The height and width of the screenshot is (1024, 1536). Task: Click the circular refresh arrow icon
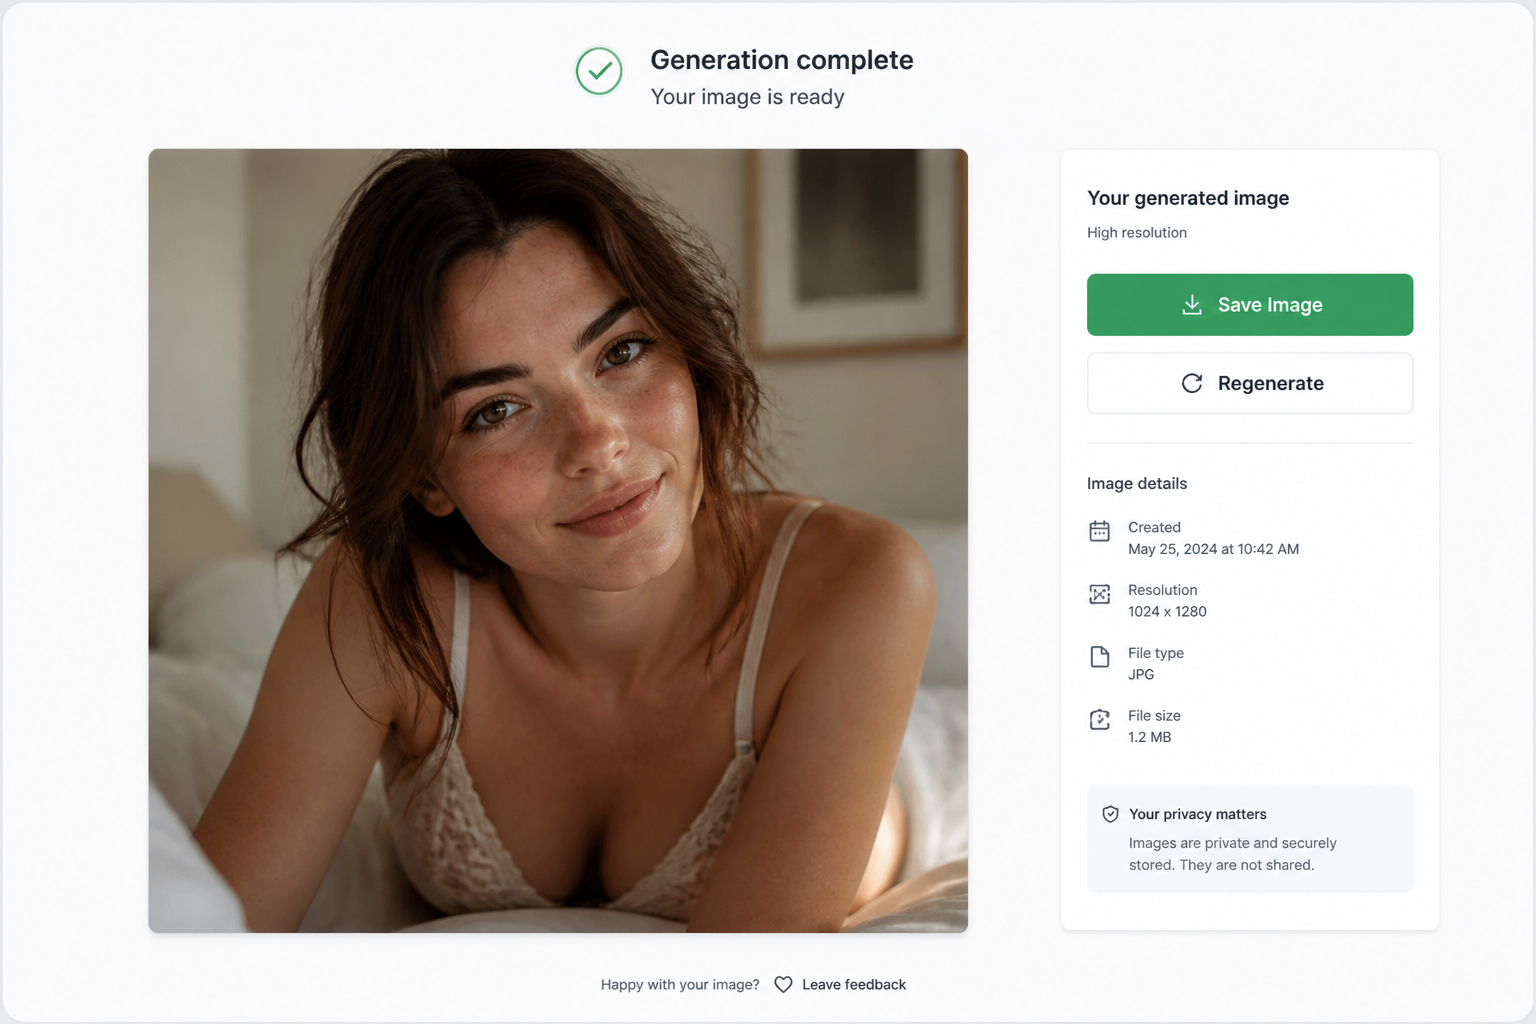click(x=1192, y=383)
